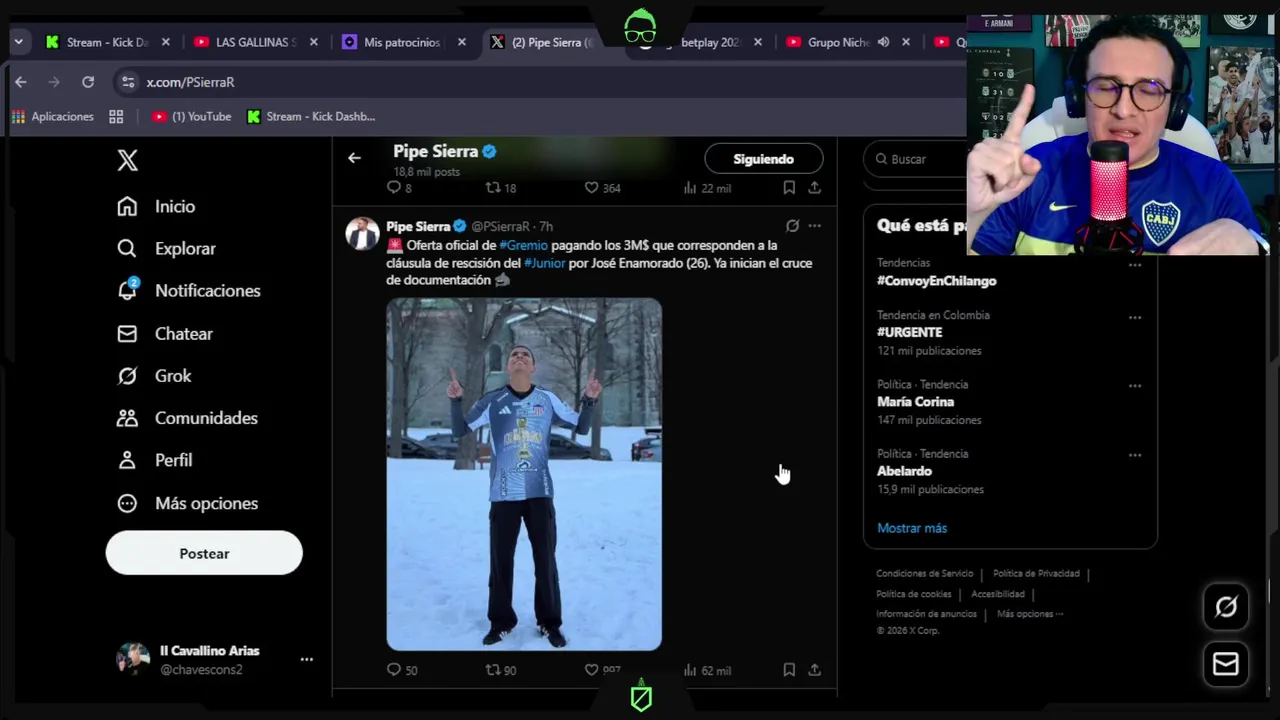Open Condiciones de Servicio link
The image size is (1280, 720).
[x=924, y=574]
